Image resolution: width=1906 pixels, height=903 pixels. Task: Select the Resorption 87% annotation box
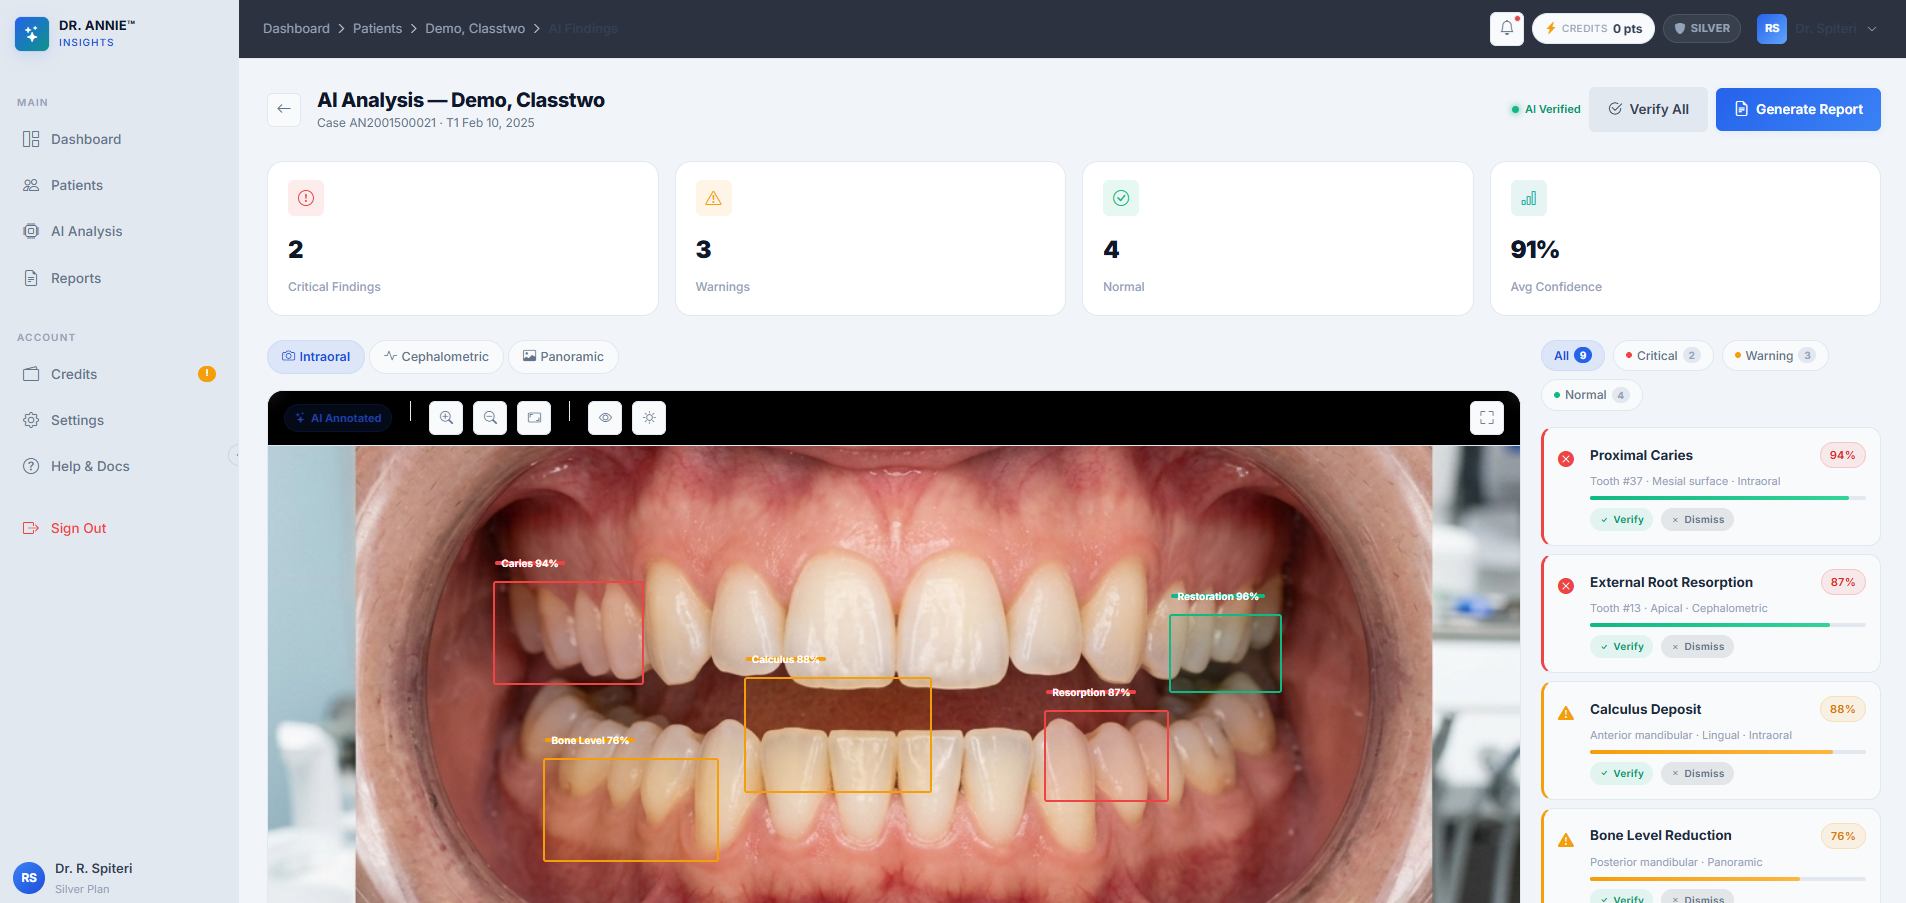1106,756
